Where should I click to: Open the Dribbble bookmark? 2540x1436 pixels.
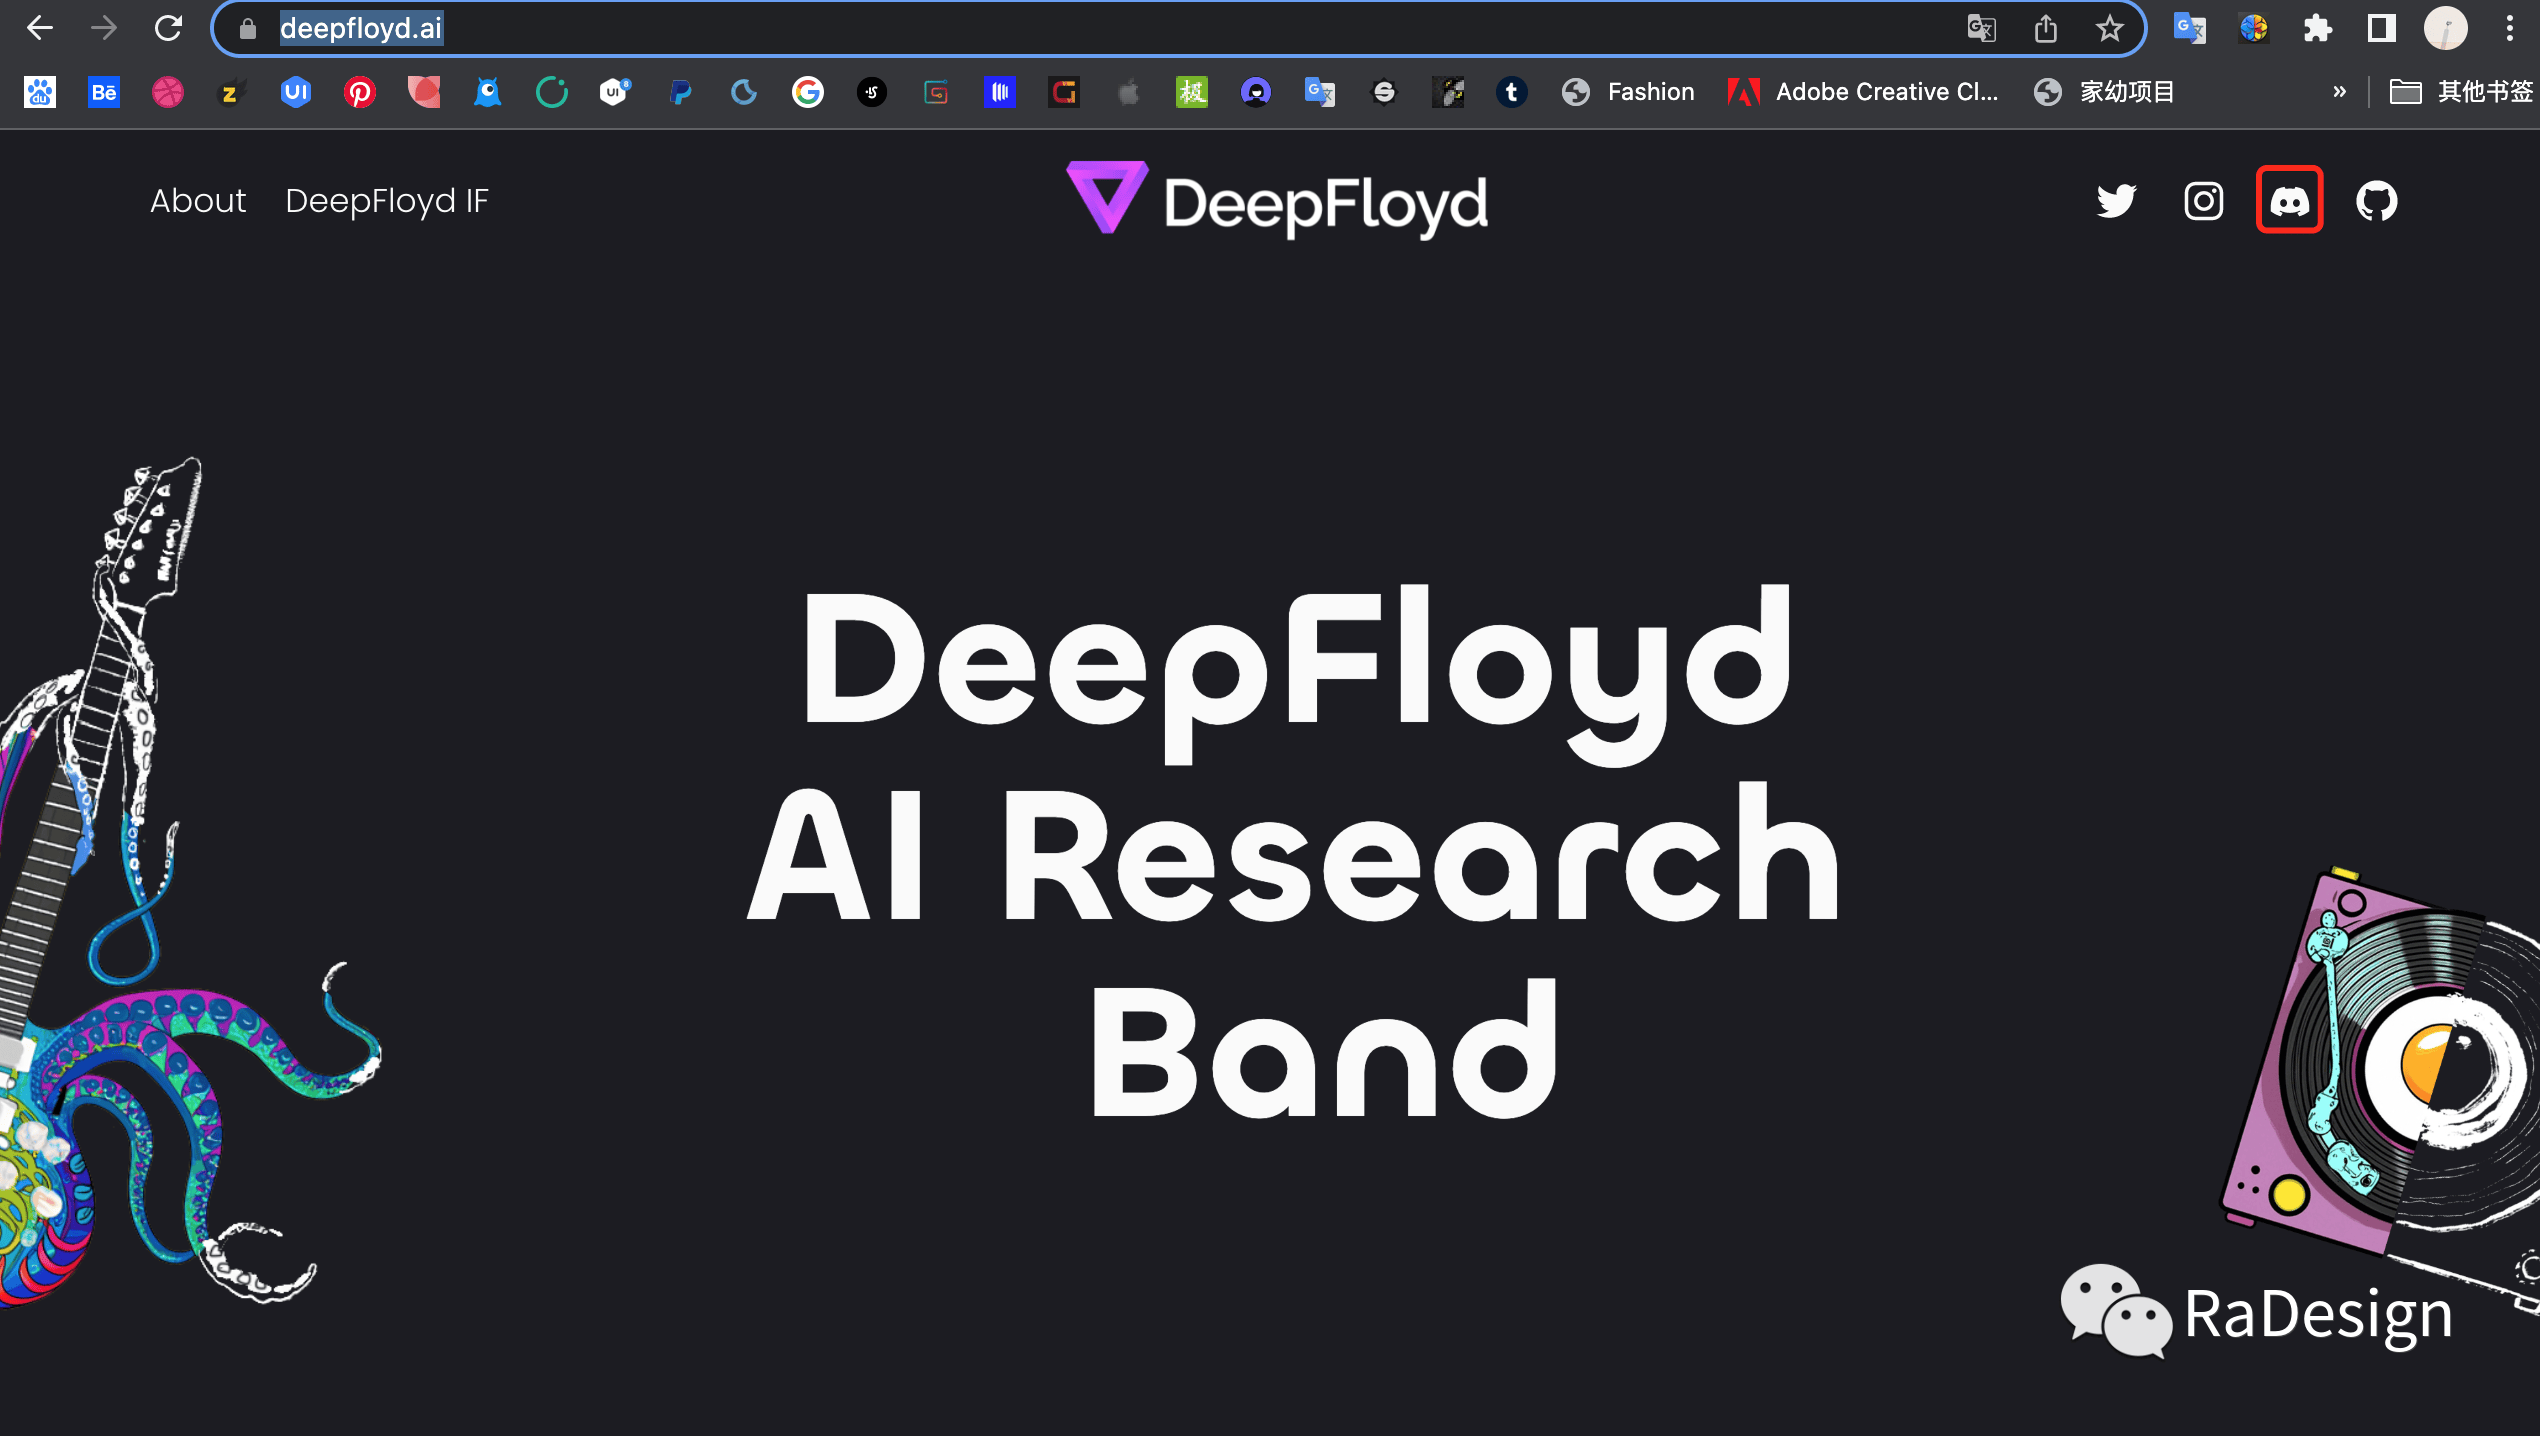[168, 92]
